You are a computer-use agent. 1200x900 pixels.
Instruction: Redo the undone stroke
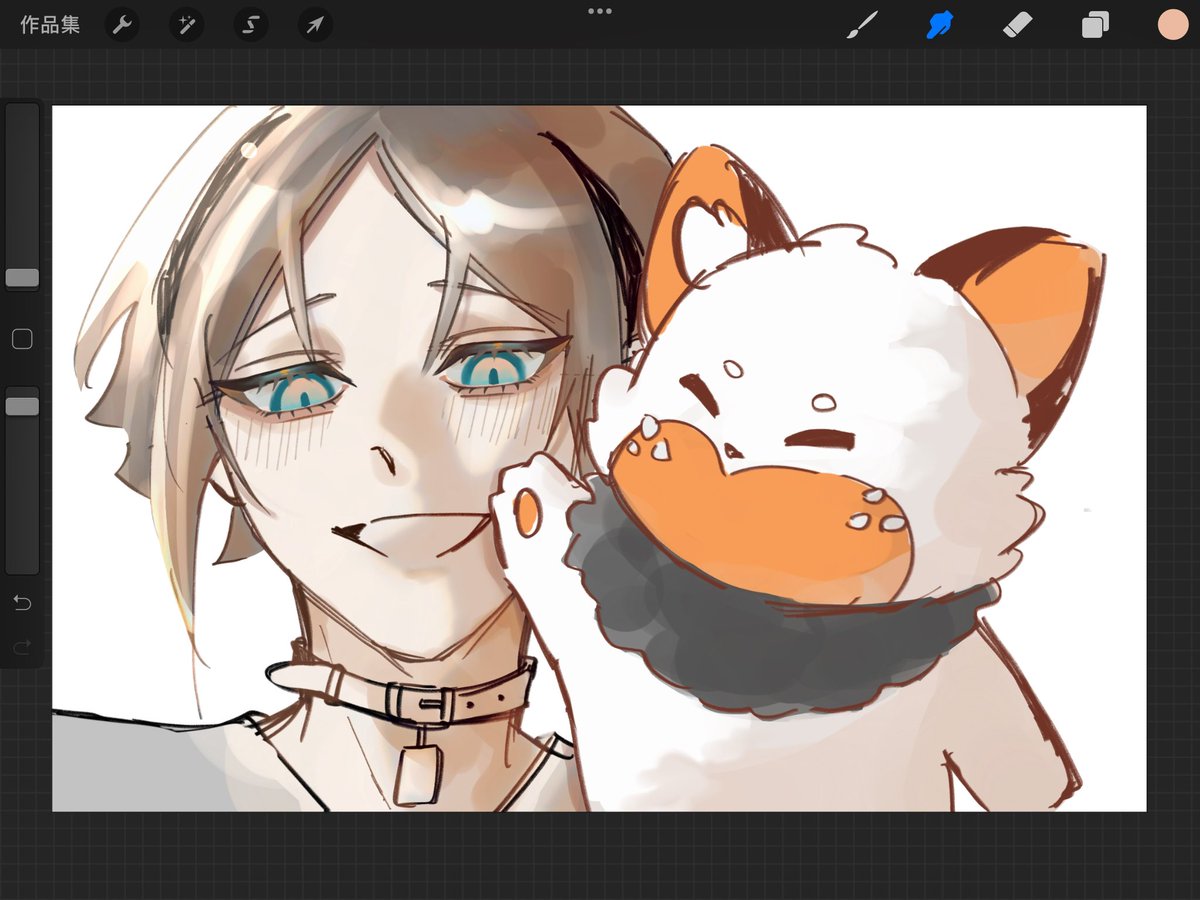pos(22,648)
